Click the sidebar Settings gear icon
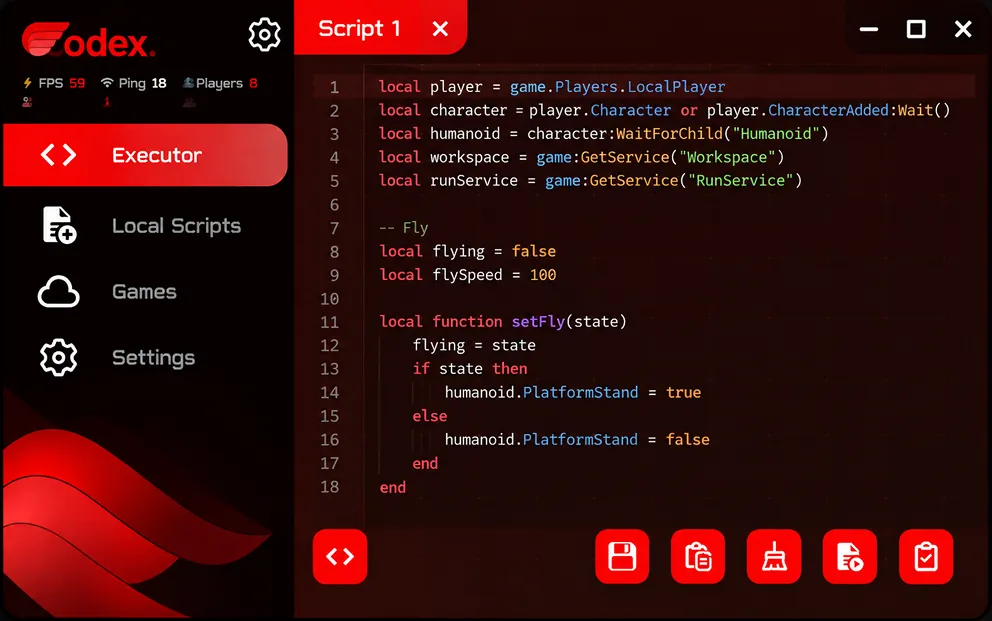992x621 pixels. click(58, 357)
